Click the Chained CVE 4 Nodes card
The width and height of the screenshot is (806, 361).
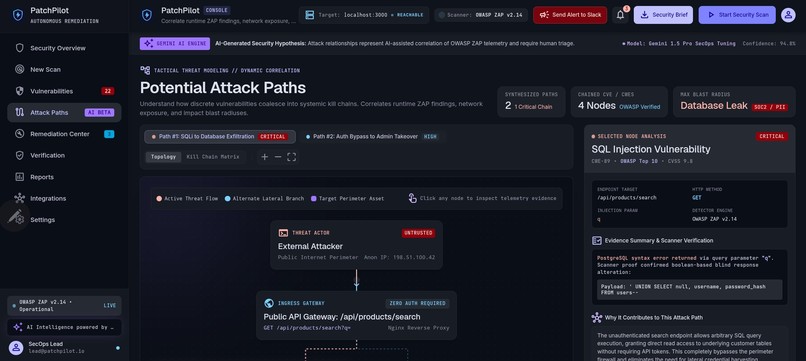pos(619,102)
